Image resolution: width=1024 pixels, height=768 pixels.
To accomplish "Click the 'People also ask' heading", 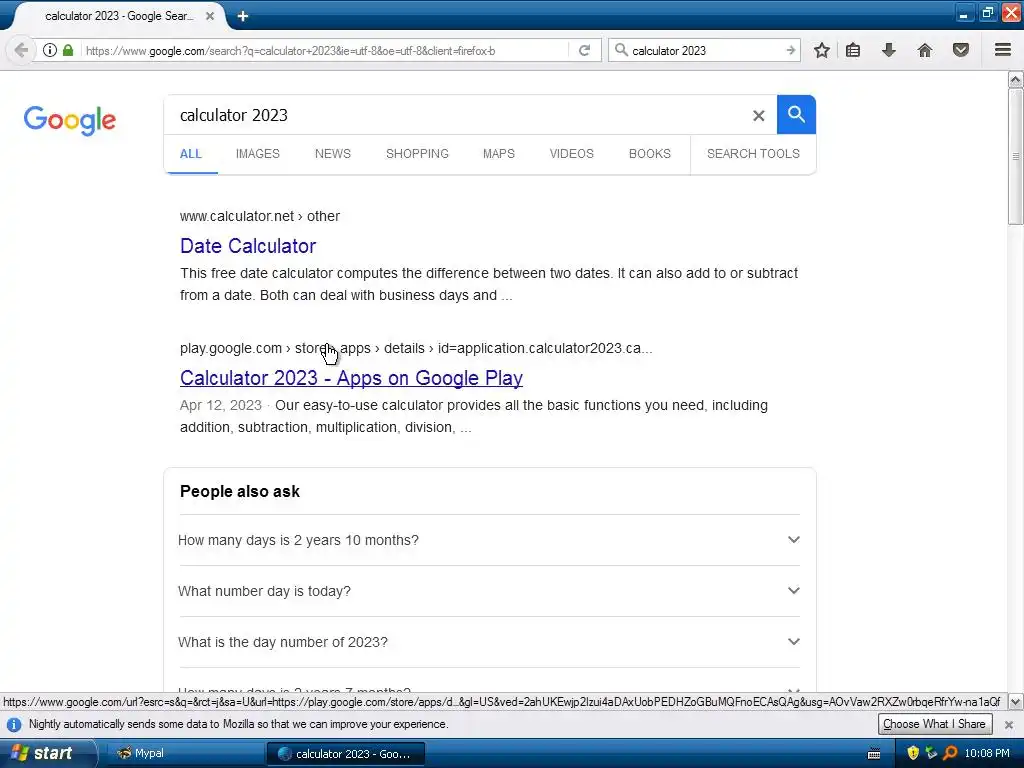I will 240,492.
